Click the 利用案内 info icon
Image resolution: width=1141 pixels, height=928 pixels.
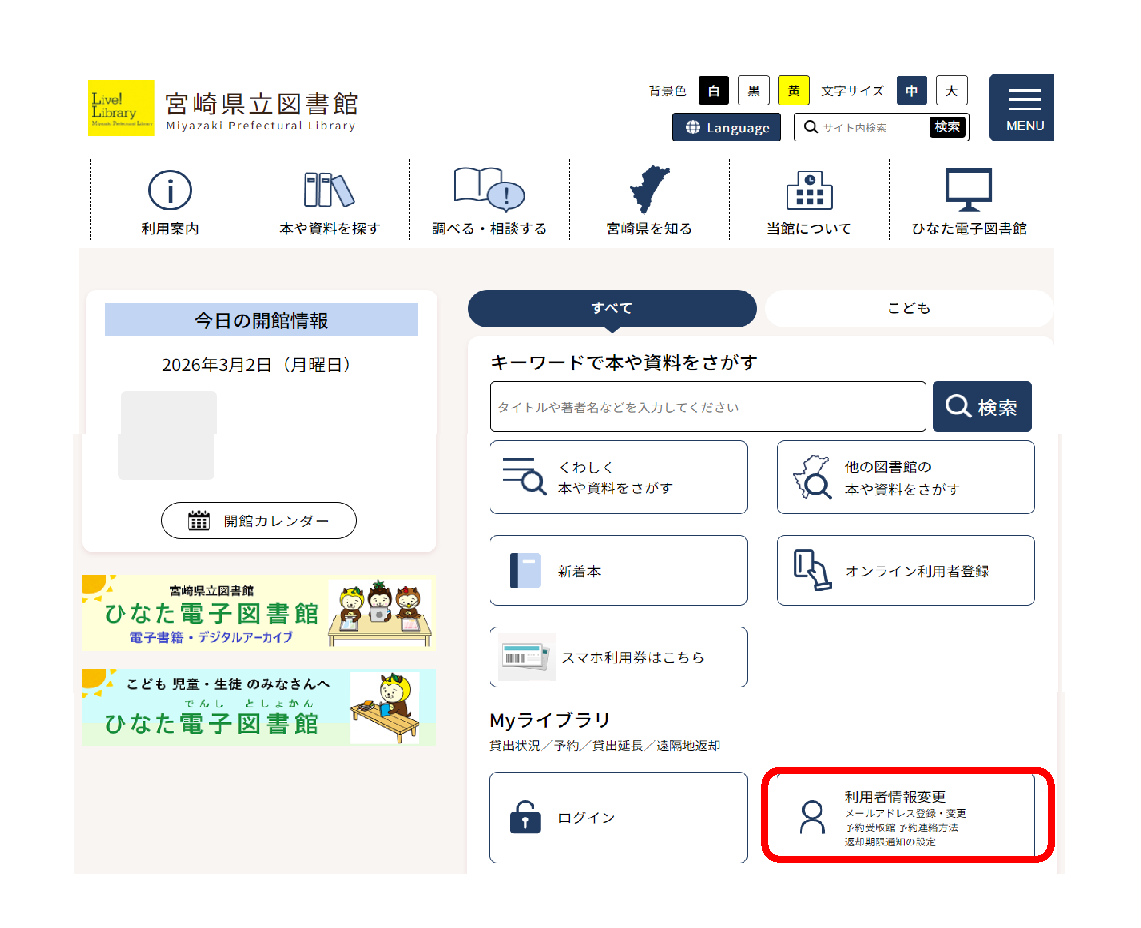(169, 190)
